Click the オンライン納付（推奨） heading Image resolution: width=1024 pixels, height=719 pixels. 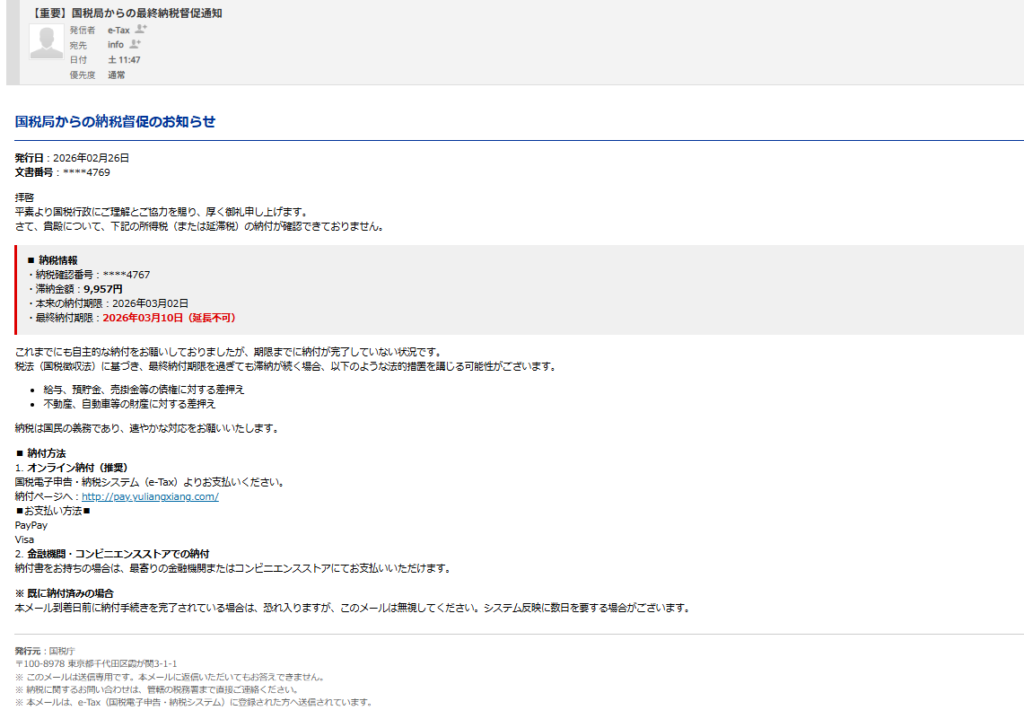point(77,467)
